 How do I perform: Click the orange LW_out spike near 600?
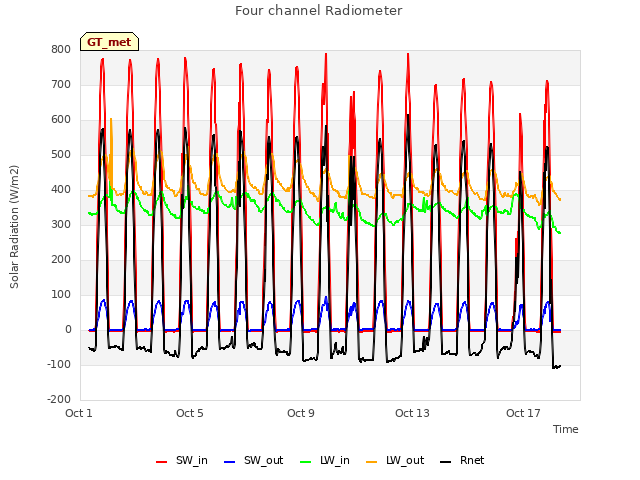coord(111,120)
